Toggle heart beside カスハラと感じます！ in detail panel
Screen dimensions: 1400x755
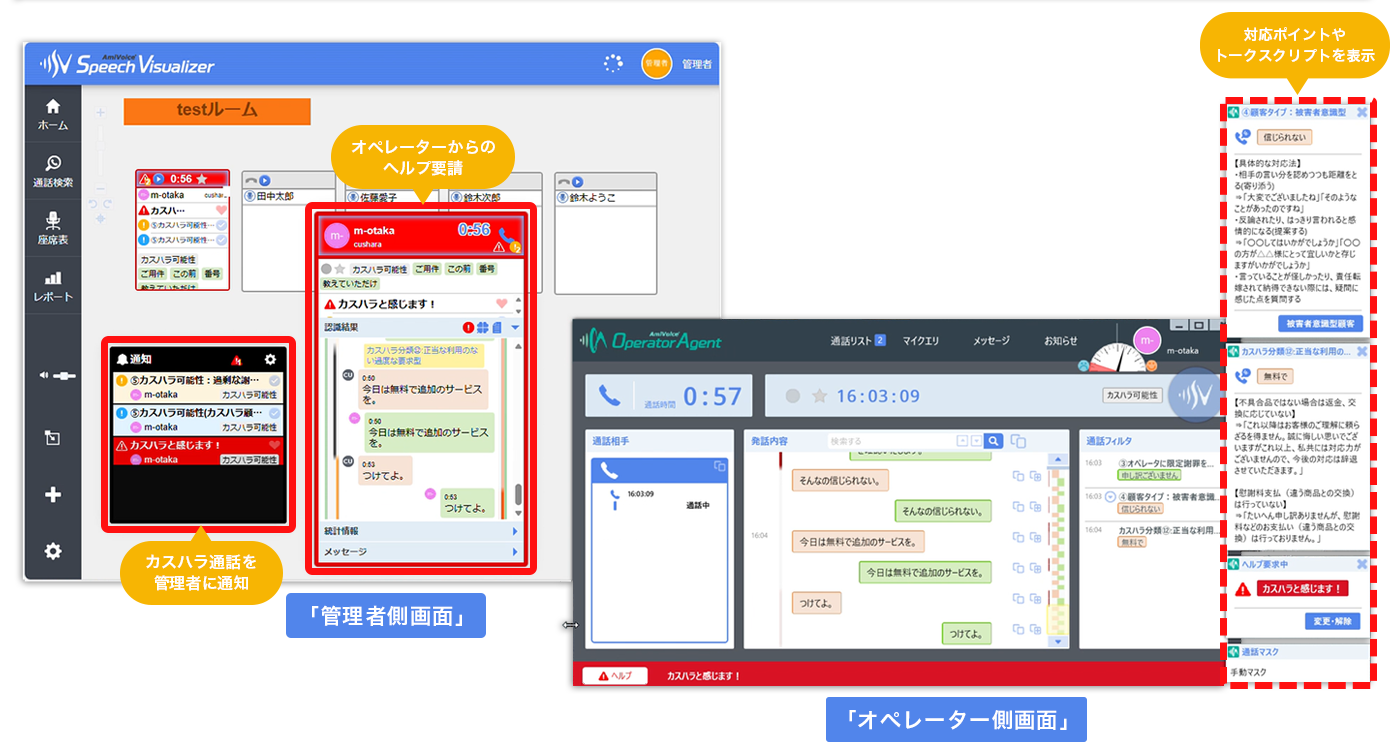[502, 303]
